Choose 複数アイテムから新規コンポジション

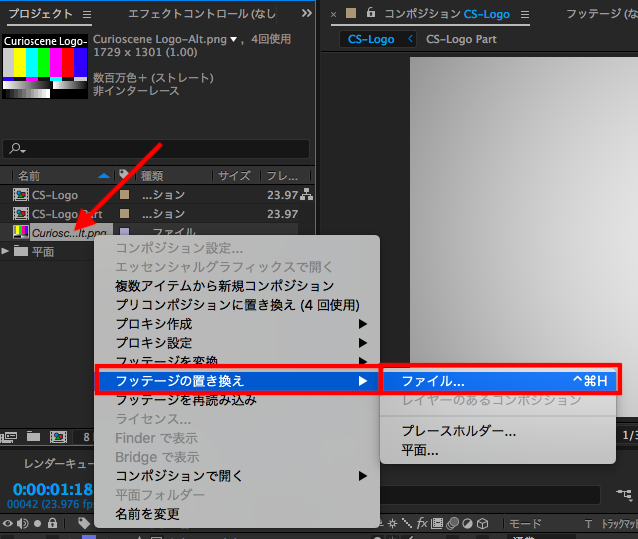pos(224,286)
